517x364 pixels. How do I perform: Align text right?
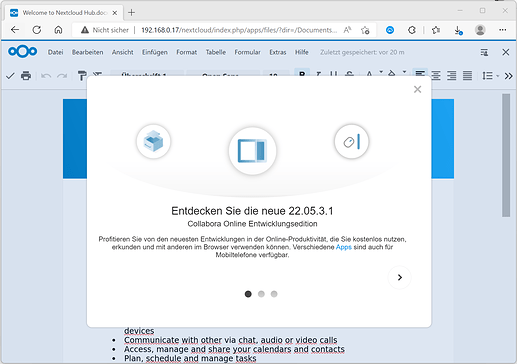(x=452, y=76)
